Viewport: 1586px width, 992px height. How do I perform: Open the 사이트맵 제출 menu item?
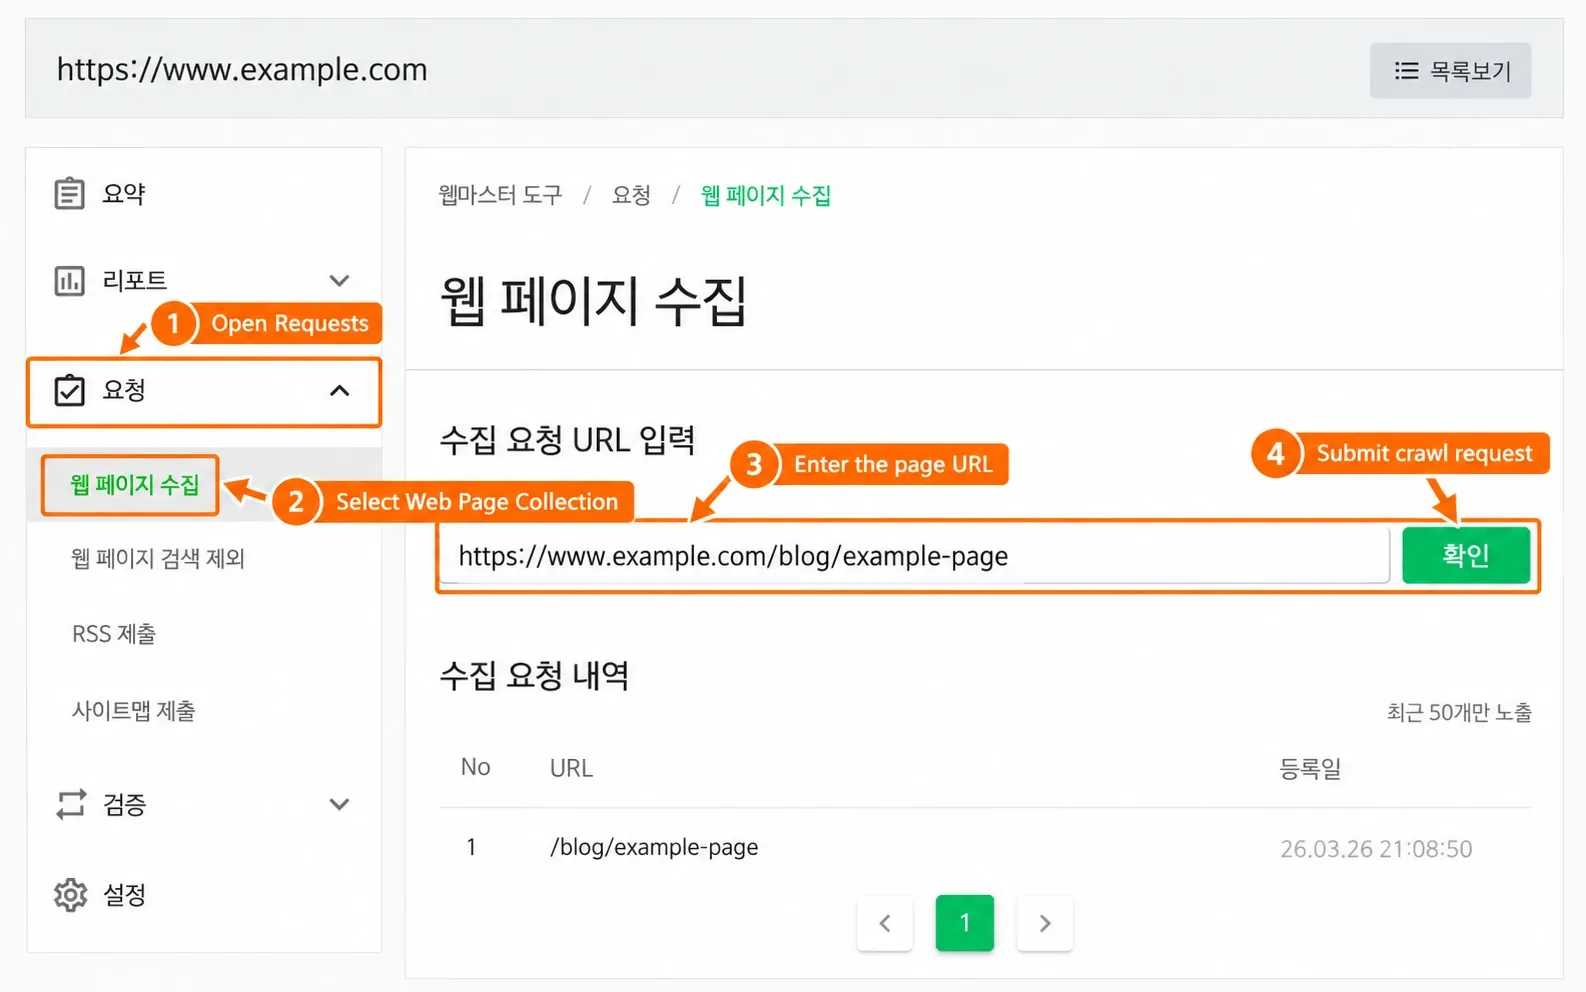(133, 711)
